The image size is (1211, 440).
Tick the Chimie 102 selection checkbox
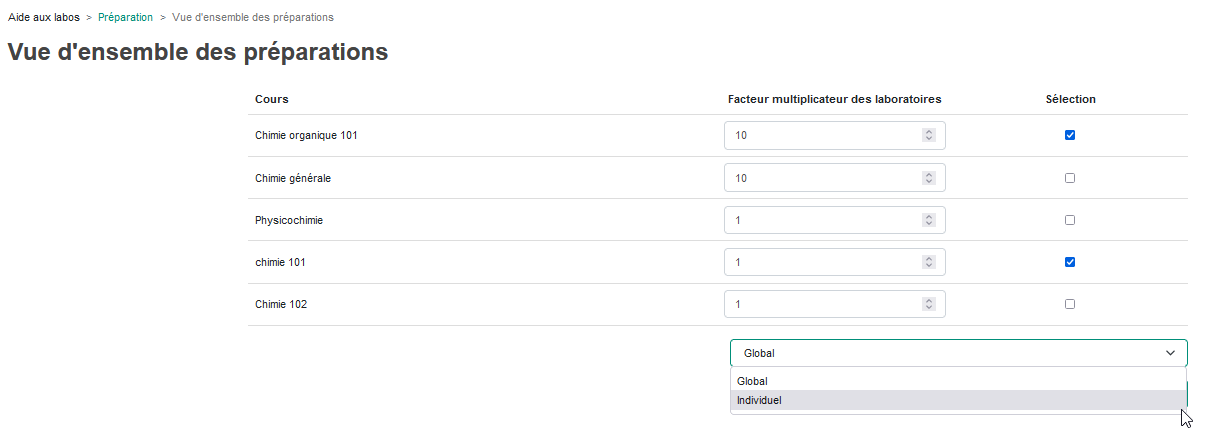pyautogui.click(x=1070, y=304)
